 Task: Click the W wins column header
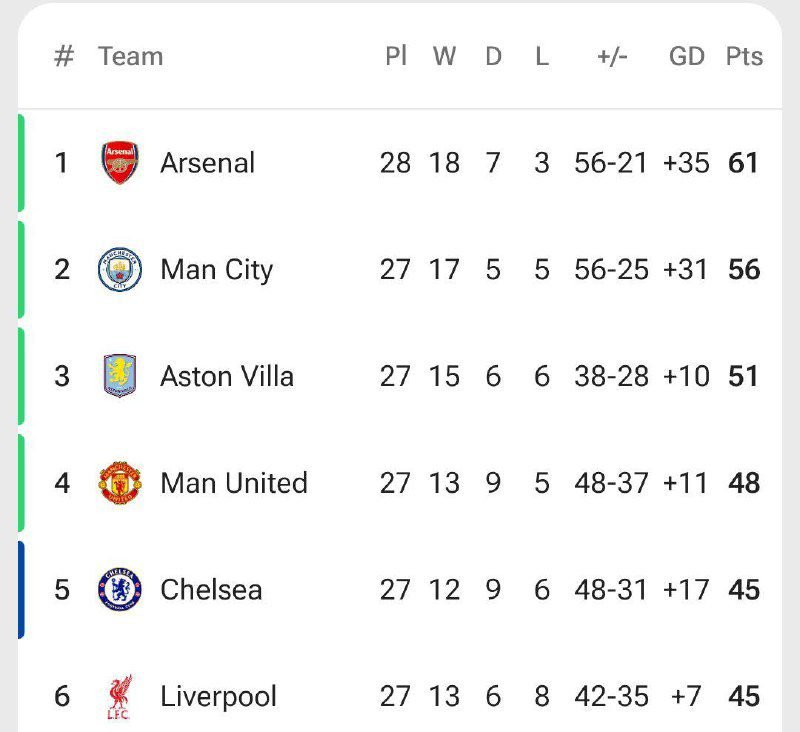[x=444, y=56]
